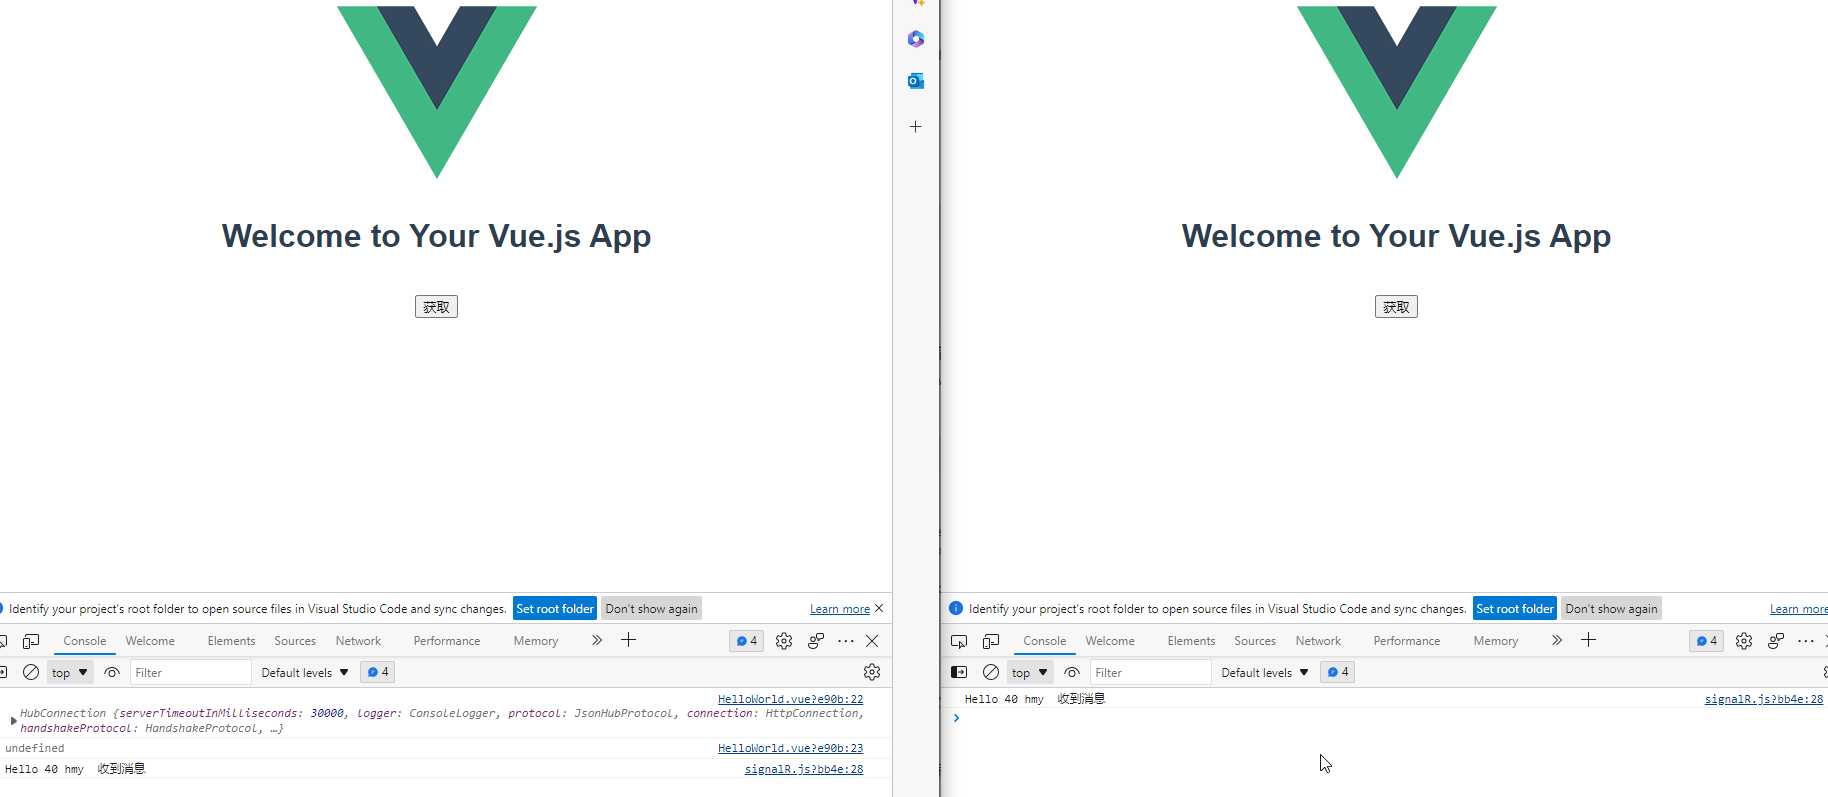Click Set root folder in right window
1828x797 pixels.
point(1515,608)
